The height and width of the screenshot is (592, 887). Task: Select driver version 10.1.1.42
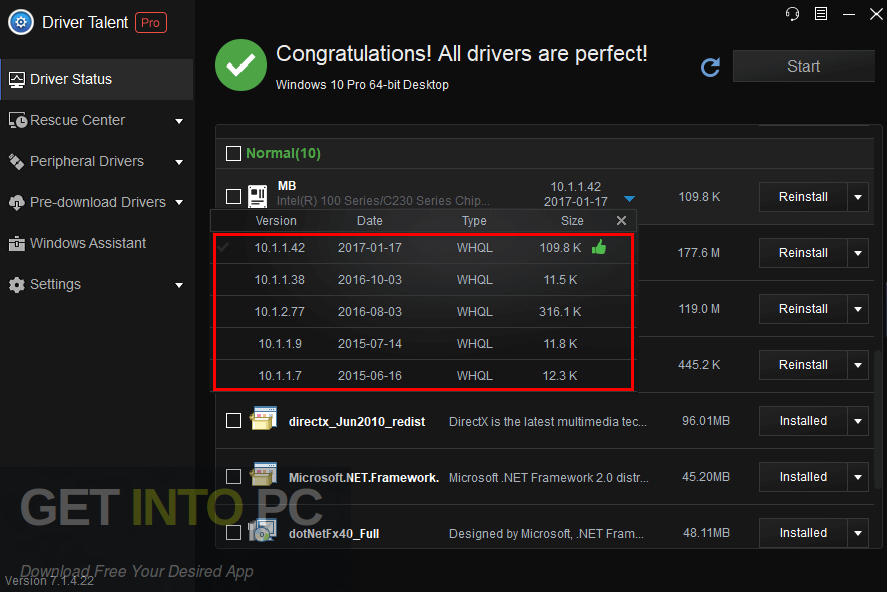(x=423, y=248)
